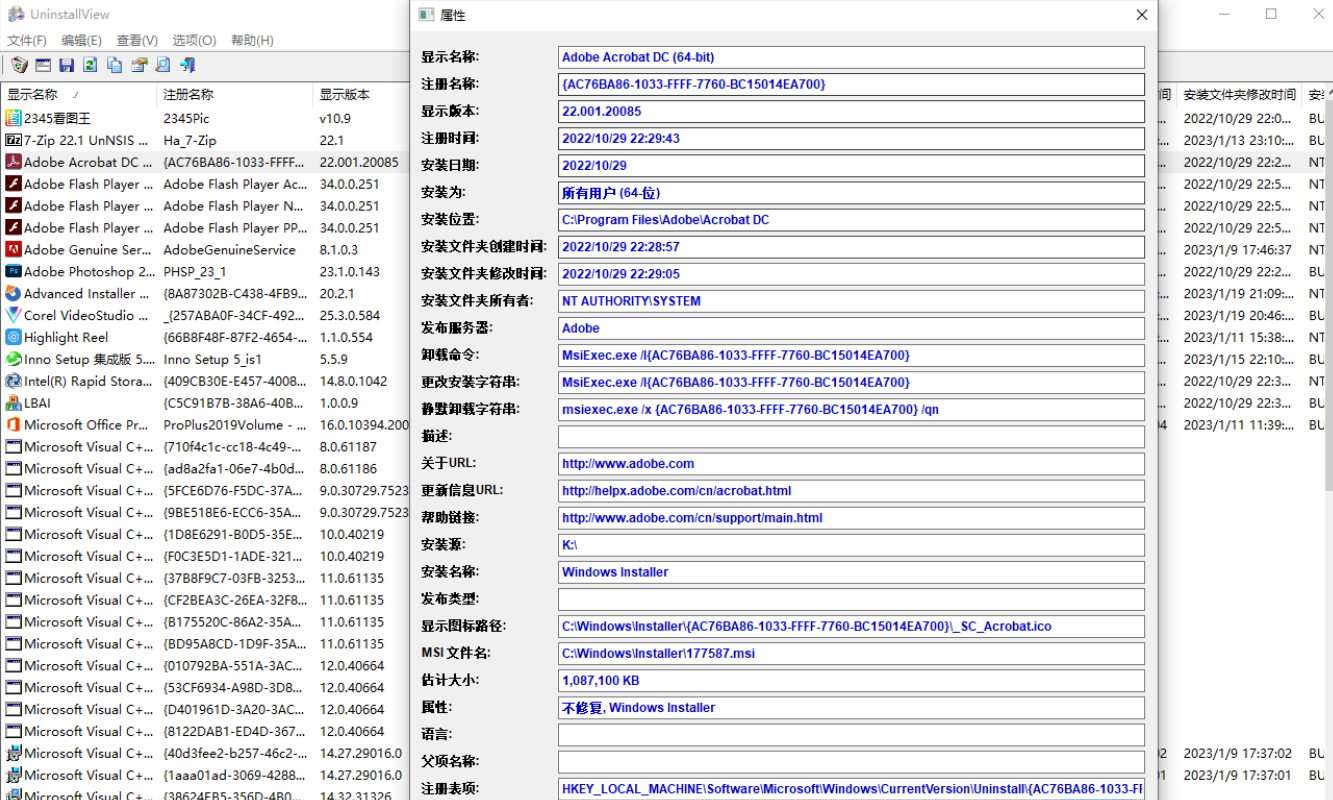Click the 安装源 field showing K:\
This screenshot has width=1333, height=800.
tap(851, 545)
